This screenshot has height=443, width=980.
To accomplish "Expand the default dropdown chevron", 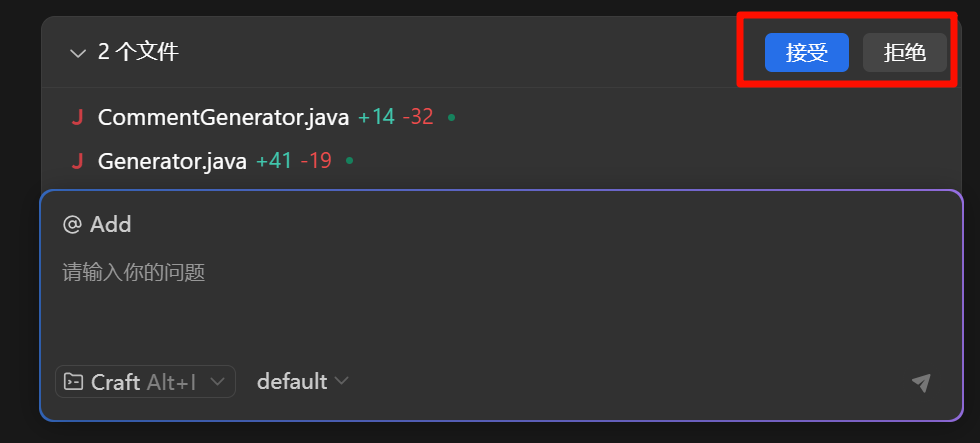I will point(342,382).
